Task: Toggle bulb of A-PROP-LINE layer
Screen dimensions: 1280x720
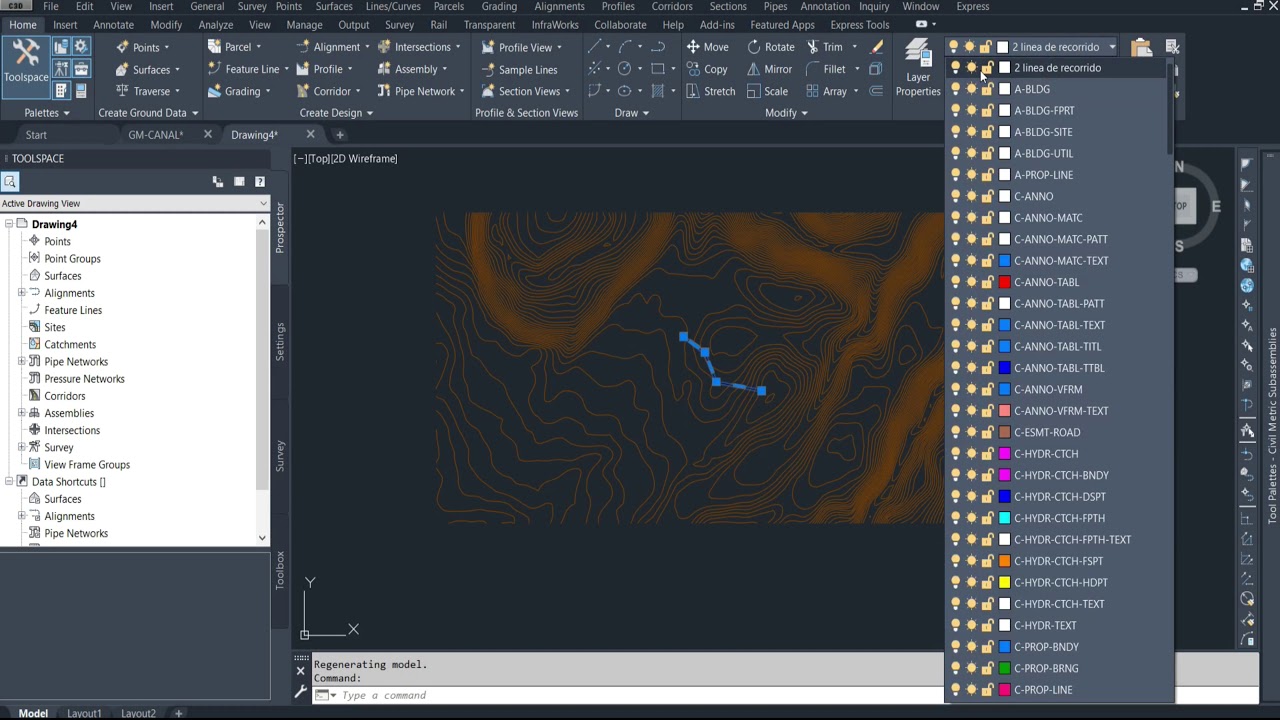Action: pos(955,175)
